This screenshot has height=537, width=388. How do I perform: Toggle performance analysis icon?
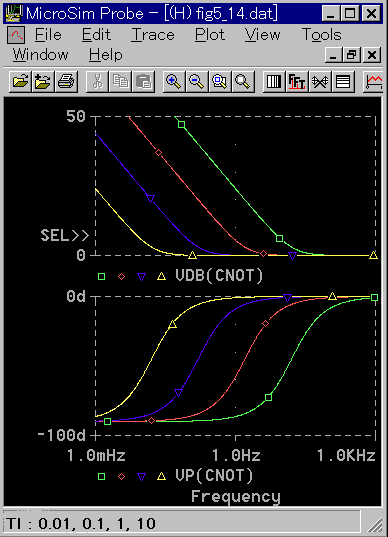coord(320,82)
